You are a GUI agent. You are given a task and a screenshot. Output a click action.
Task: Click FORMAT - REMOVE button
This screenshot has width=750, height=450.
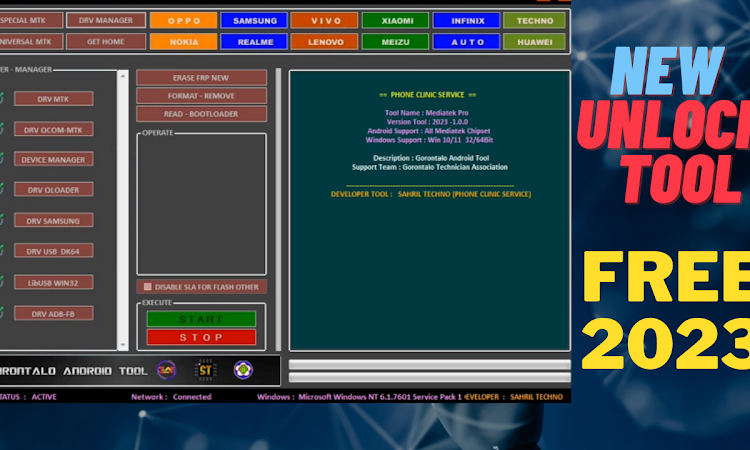[201, 96]
